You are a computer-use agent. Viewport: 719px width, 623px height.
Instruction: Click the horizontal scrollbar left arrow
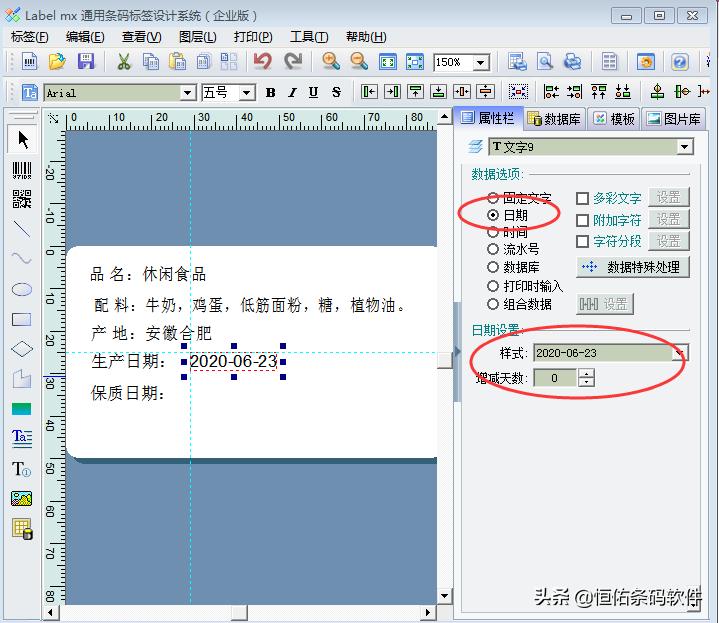(x=50, y=613)
